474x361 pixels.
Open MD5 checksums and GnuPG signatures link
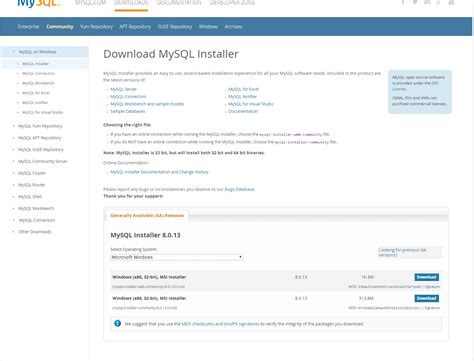click(220, 324)
